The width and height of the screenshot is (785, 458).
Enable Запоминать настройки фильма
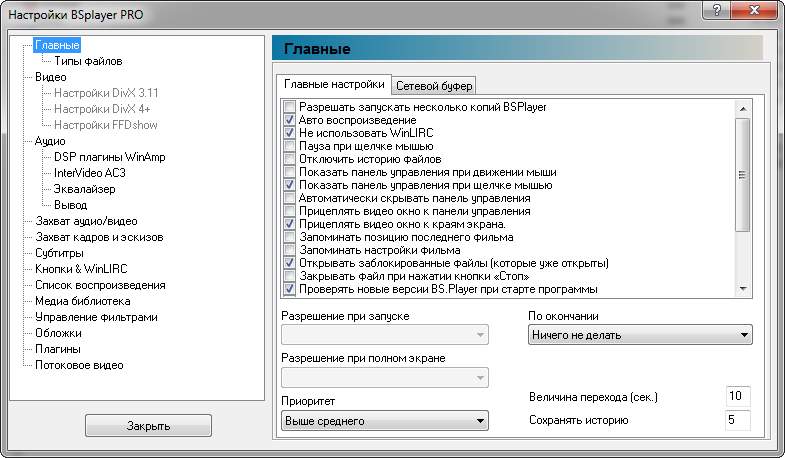click(289, 250)
